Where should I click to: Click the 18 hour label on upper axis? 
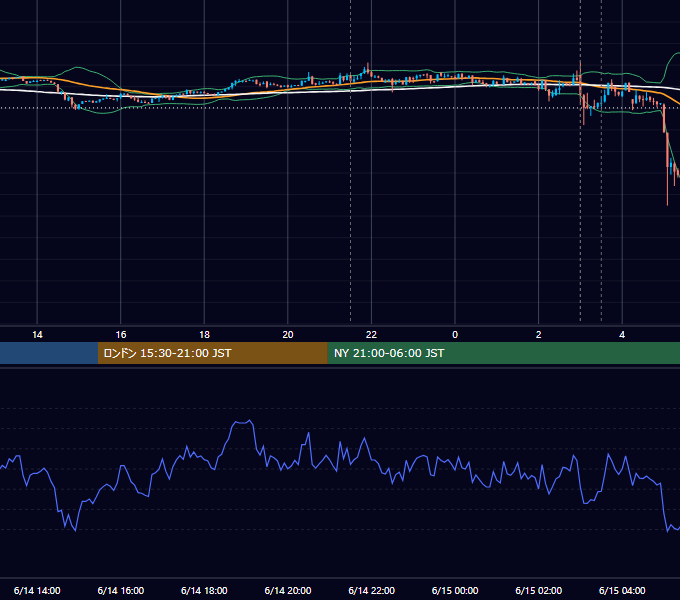coord(204,335)
